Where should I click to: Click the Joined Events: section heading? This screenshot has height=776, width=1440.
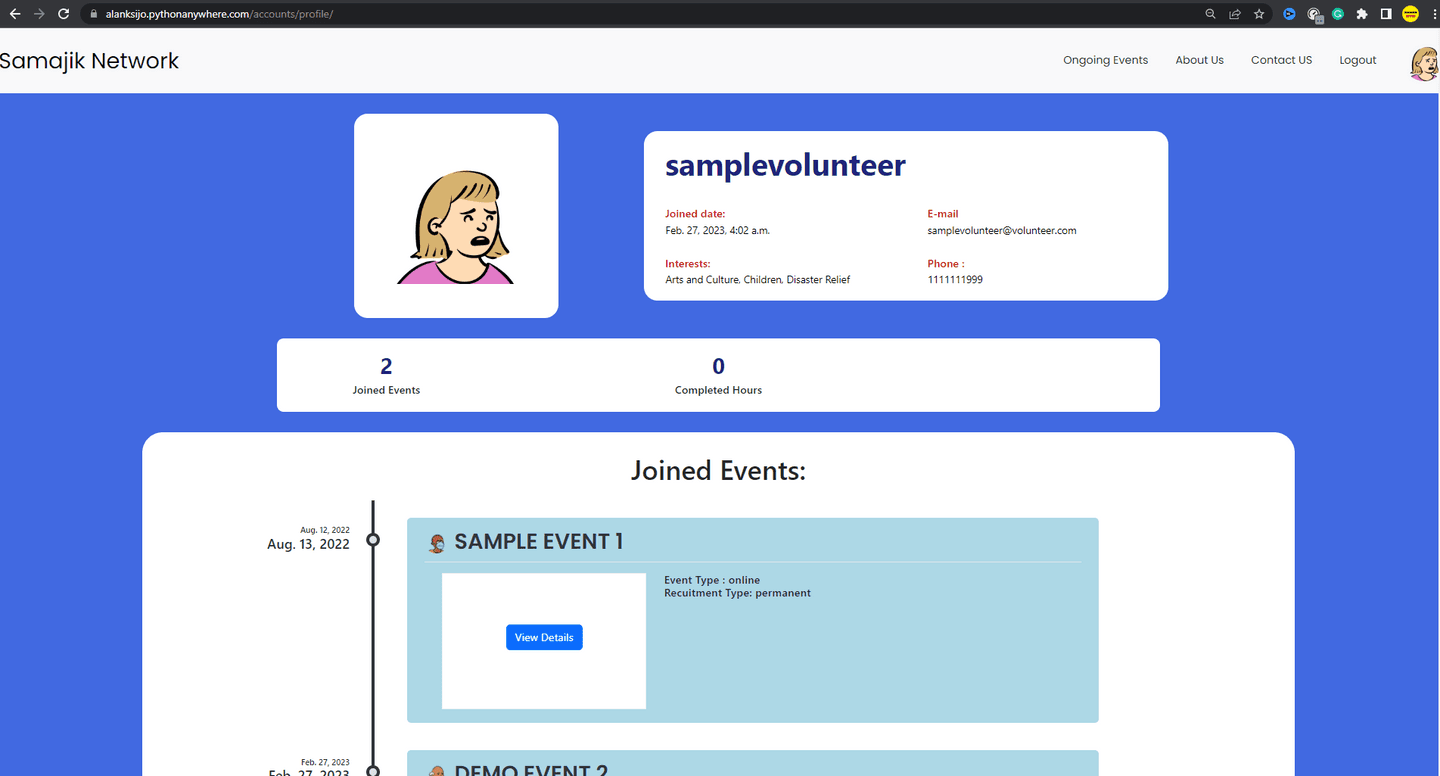click(718, 471)
